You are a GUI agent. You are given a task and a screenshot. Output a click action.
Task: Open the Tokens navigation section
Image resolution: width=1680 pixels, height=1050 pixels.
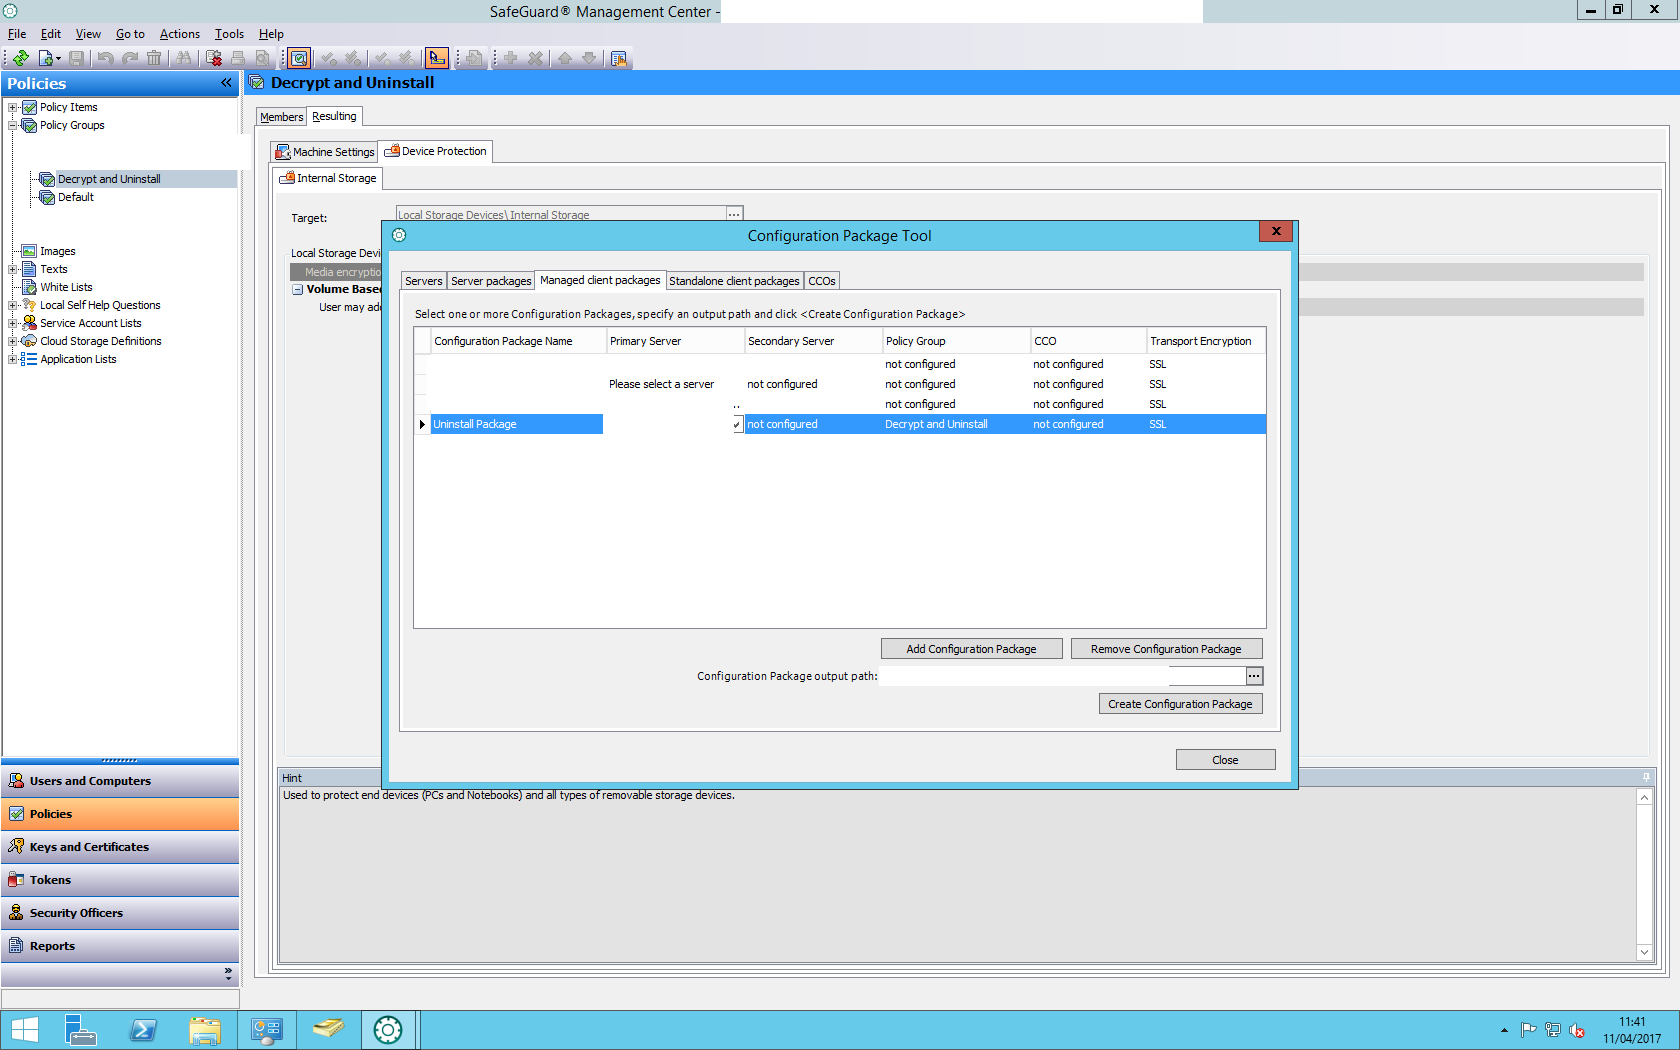[x=120, y=880]
